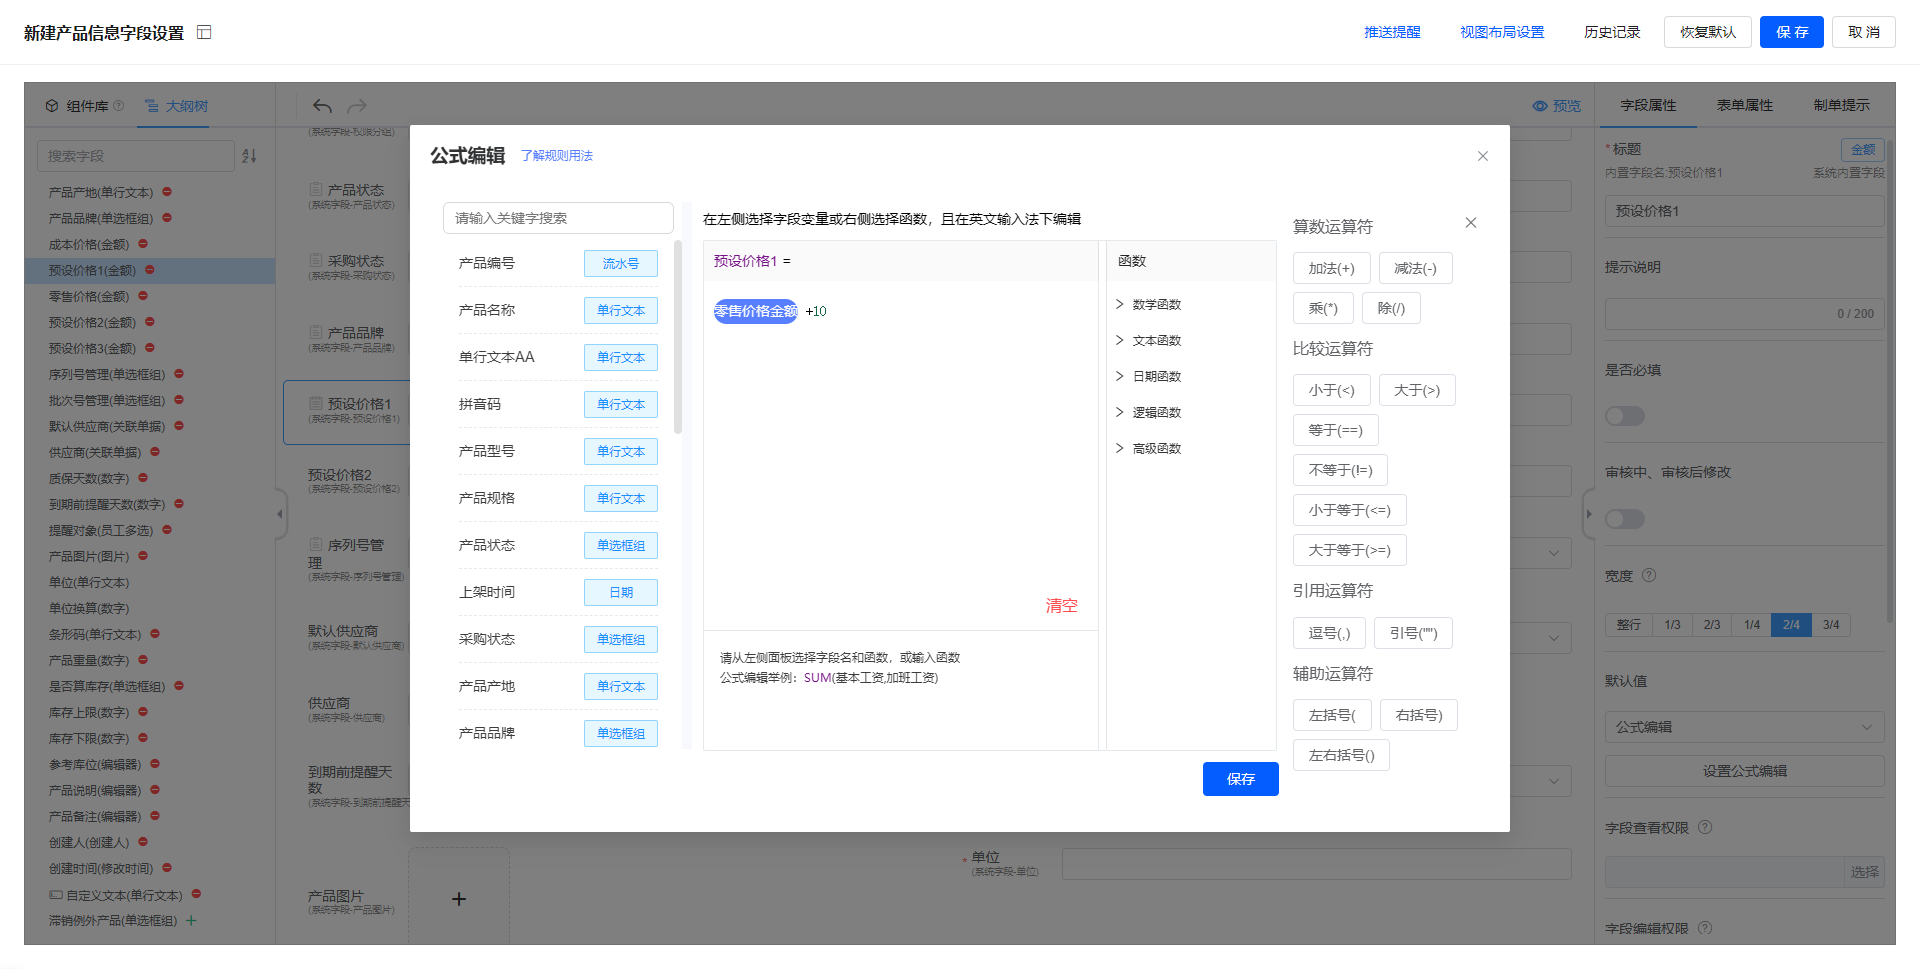Image resolution: width=1920 pixels, height=969 pixels.
Task: Toggle the 是否必填 switch
Action: (1625, 416)
